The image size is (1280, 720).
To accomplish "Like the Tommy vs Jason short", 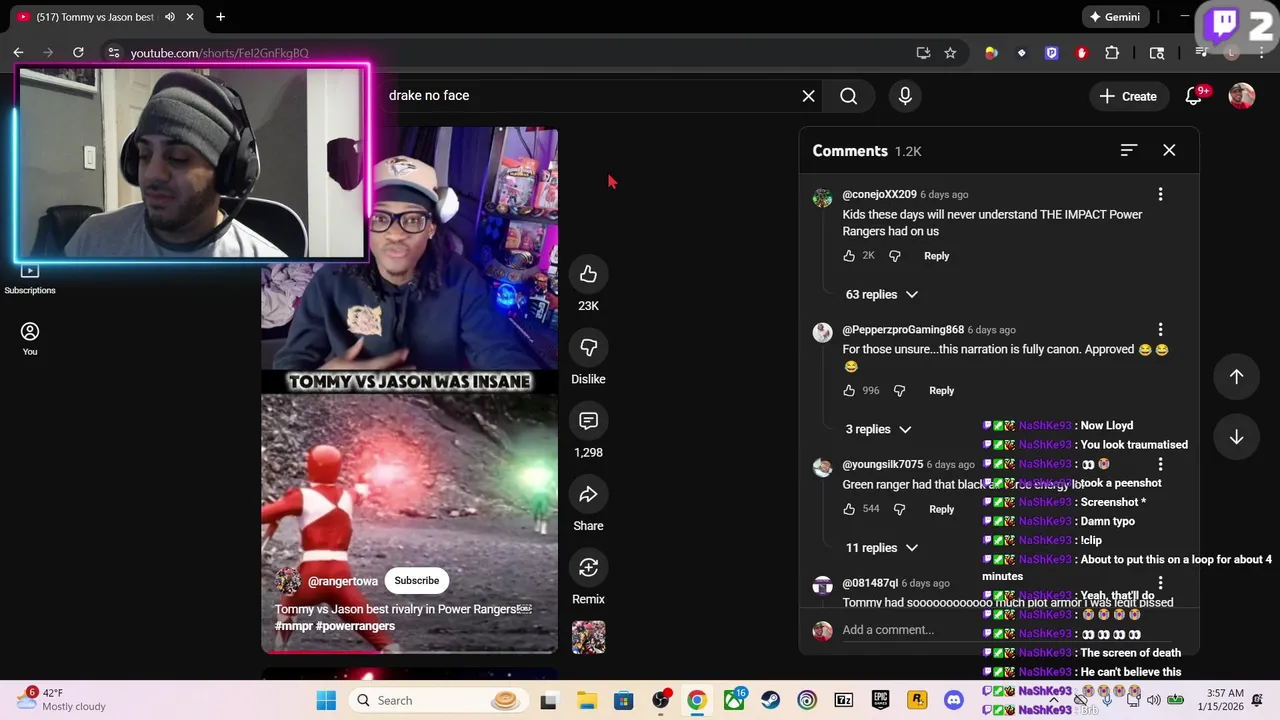I will tap(588, 274).
